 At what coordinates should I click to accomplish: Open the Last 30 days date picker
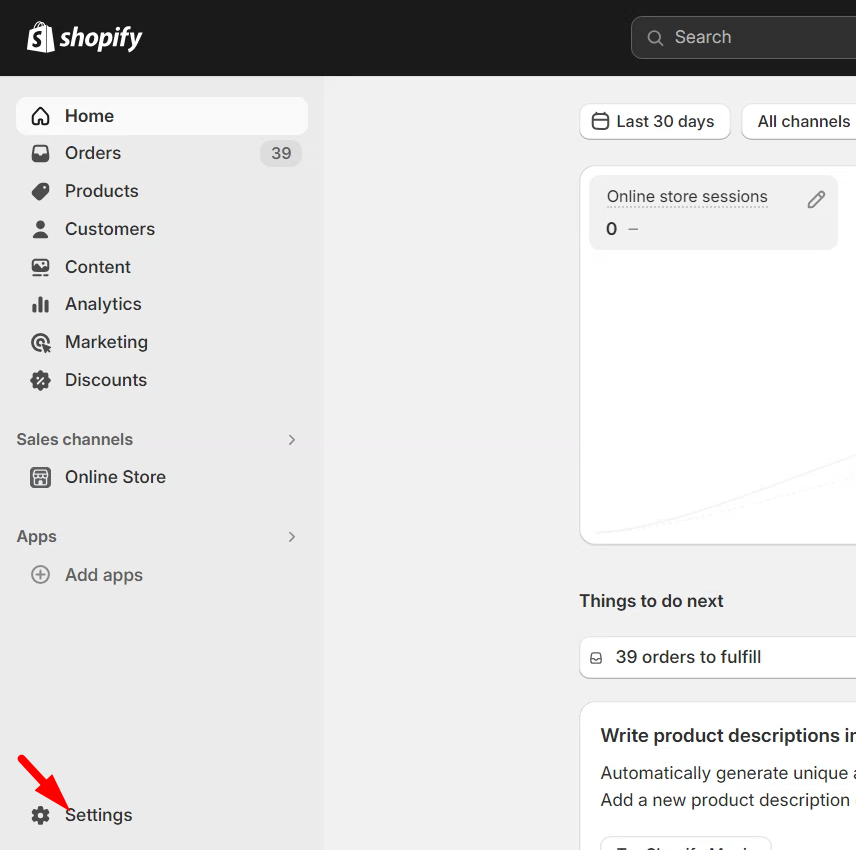tap(654, 122)
